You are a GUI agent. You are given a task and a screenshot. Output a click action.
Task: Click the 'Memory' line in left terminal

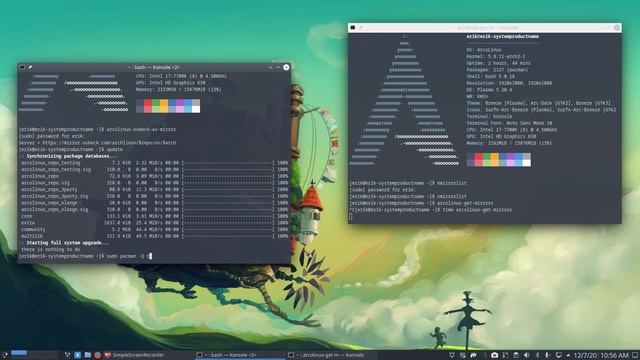click(x=179, y=89)
